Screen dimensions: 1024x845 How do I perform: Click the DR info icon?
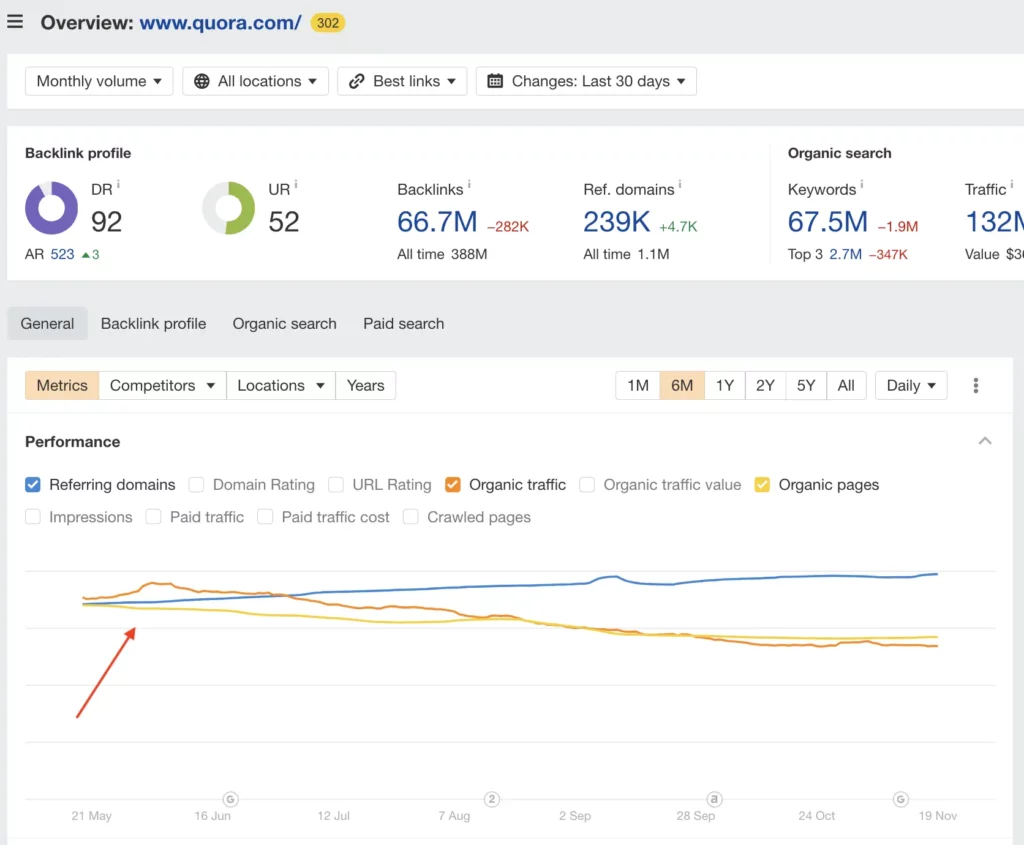point(119,185)
